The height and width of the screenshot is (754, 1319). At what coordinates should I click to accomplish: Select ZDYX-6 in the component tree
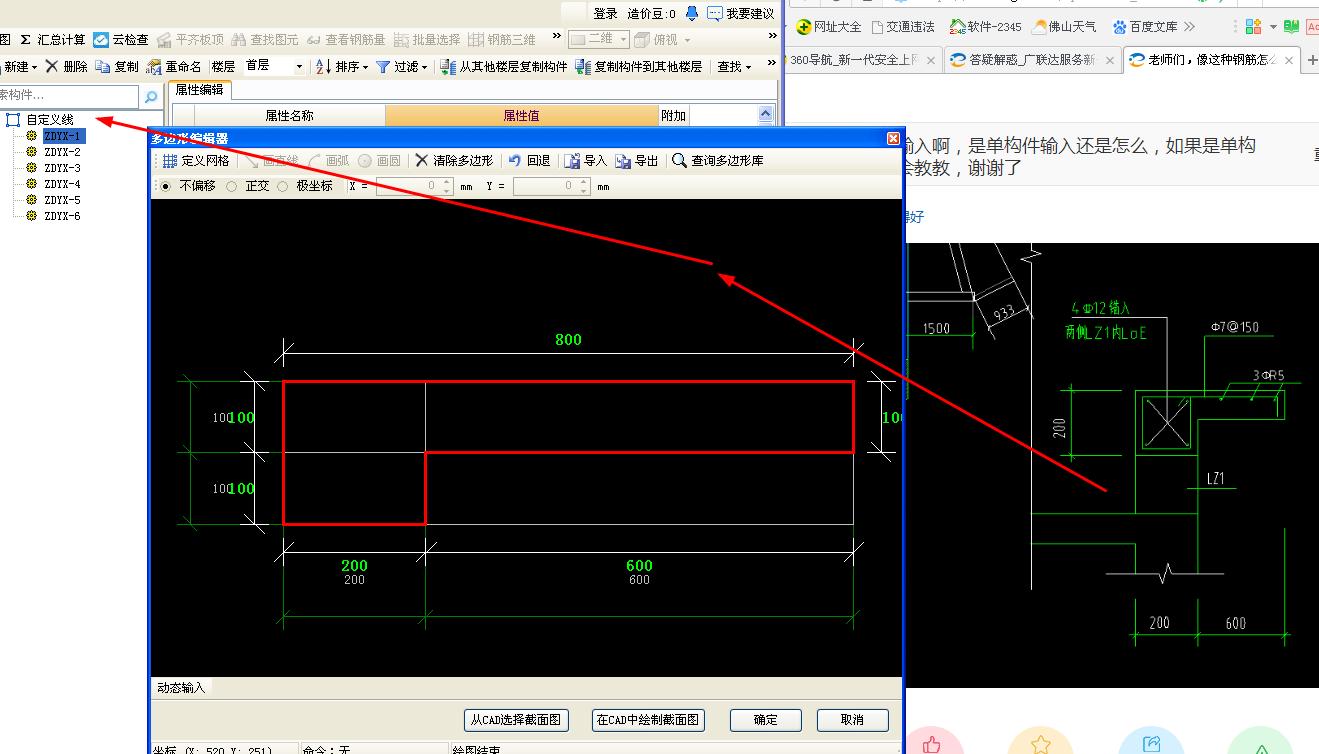click(62, 216)
